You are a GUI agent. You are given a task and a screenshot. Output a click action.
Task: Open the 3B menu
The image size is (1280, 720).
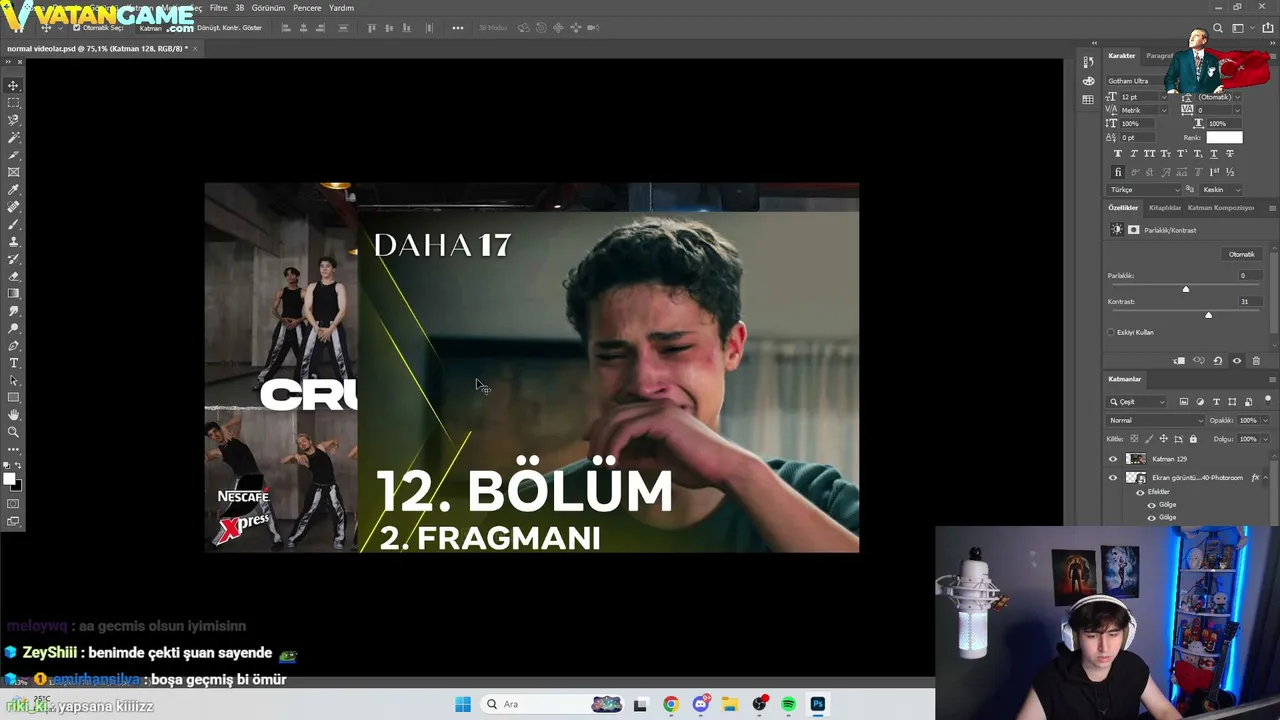tap(240, 8)
